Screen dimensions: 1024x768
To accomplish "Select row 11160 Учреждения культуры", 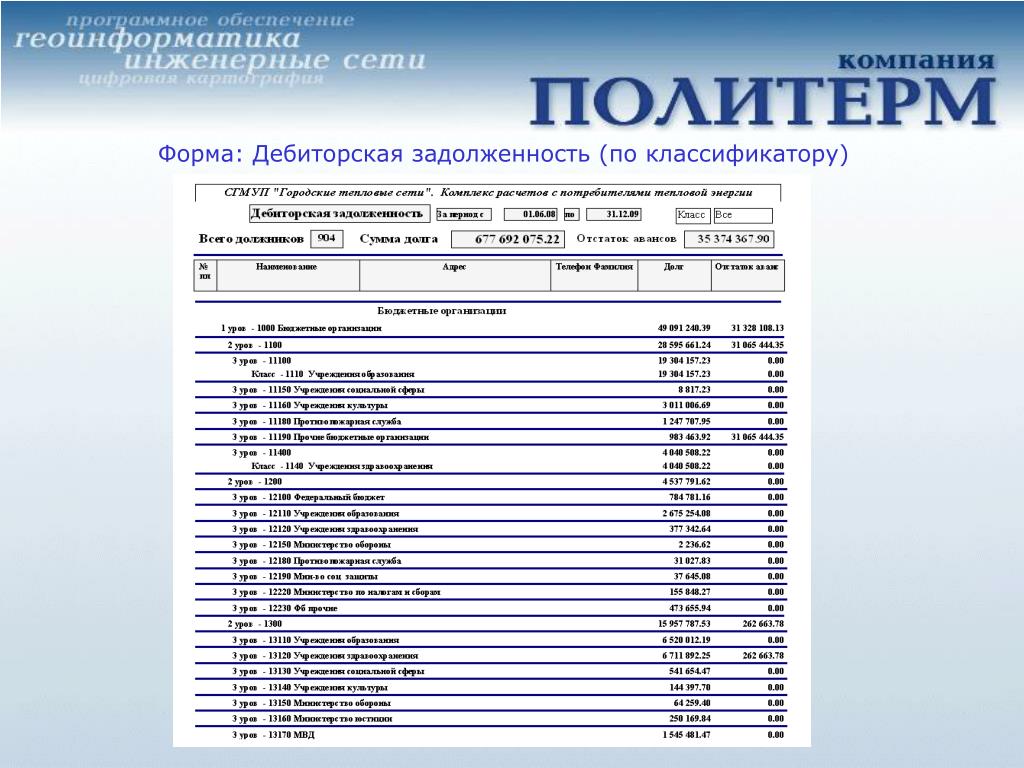I will (490, 406).
